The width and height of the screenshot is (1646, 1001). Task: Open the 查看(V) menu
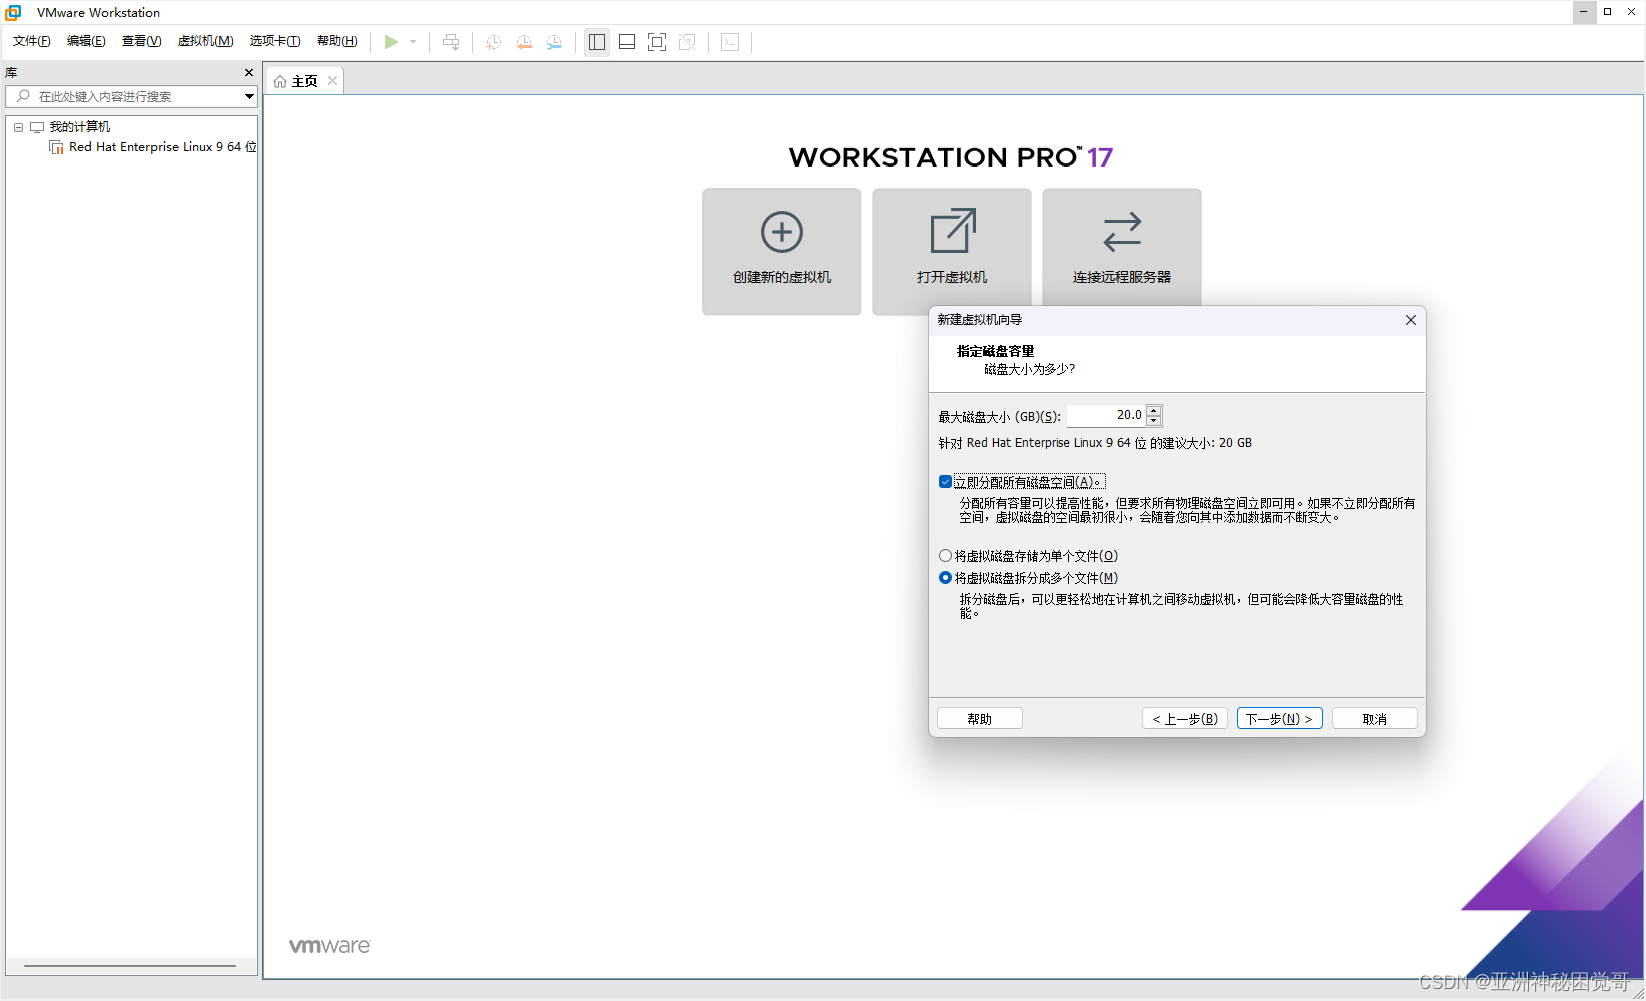[141, 41]
